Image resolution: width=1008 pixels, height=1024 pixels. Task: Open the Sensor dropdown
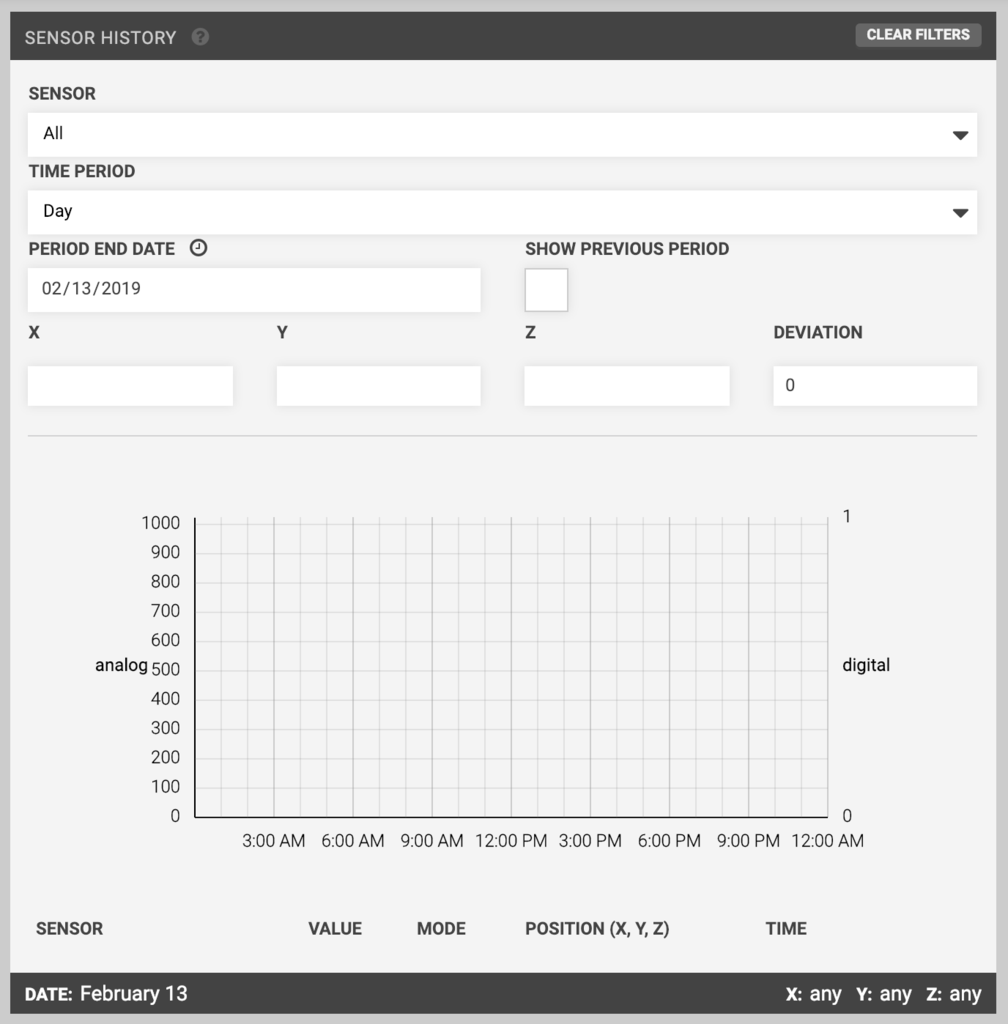502,134
